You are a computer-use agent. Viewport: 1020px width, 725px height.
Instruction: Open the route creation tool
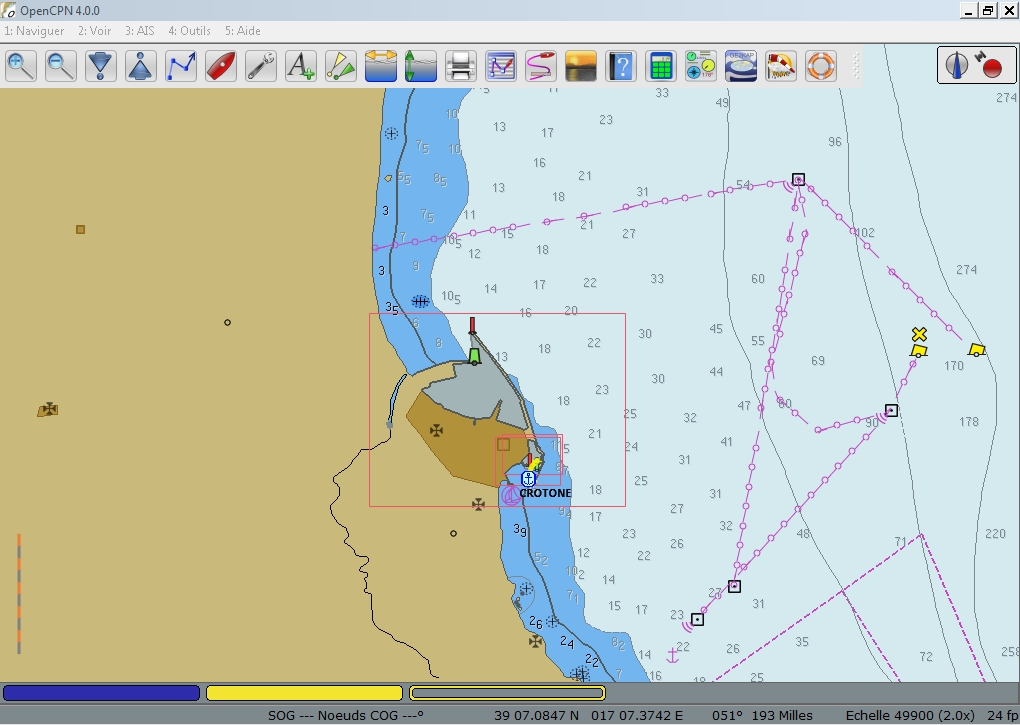tap(181, 67)
